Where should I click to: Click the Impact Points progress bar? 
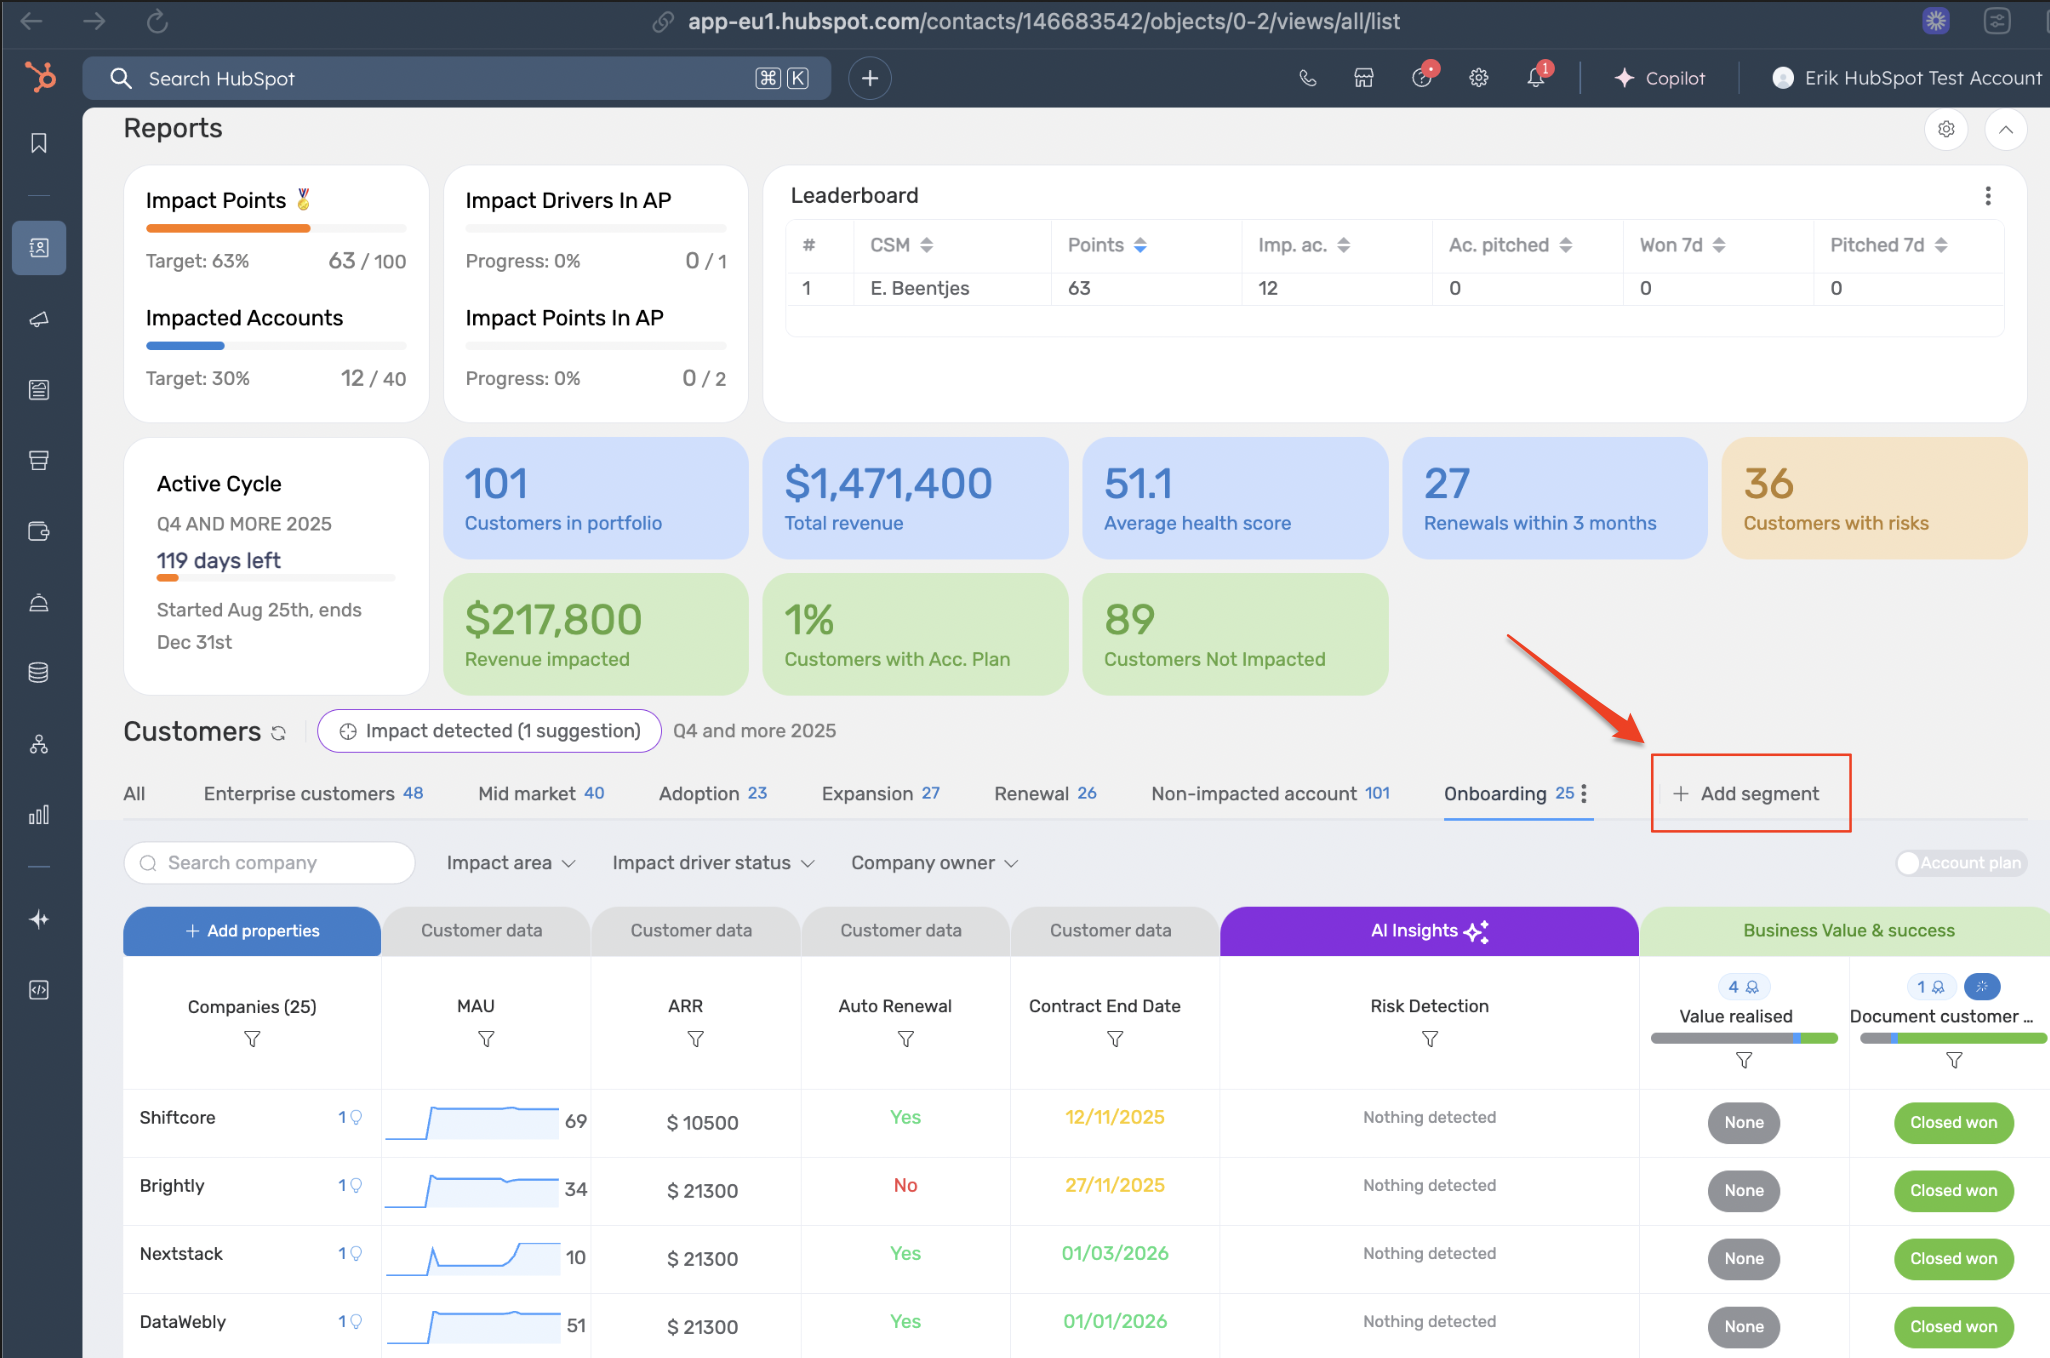pyautogui.click(x=276, y=229)
